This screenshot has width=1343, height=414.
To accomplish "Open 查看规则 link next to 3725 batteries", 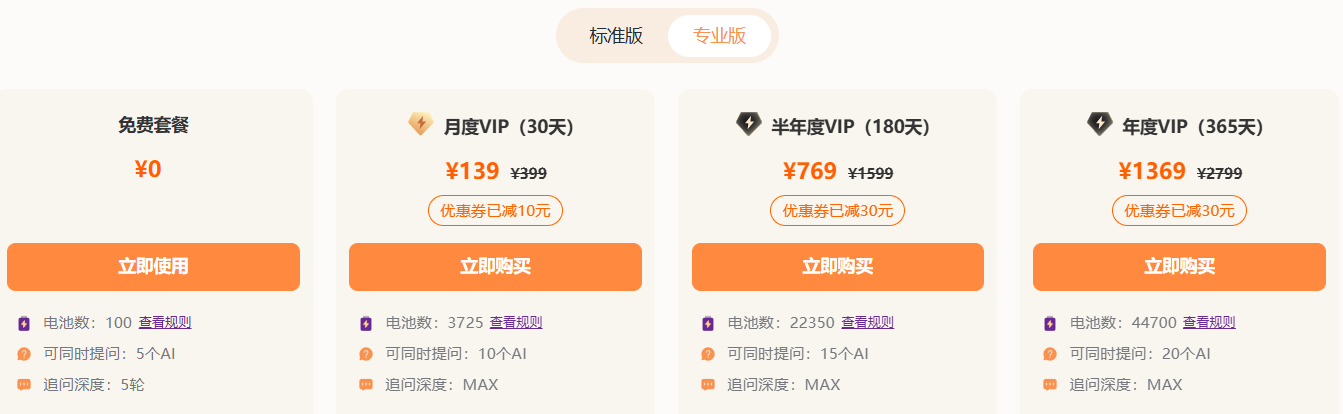I will click(x=516, y=323).
